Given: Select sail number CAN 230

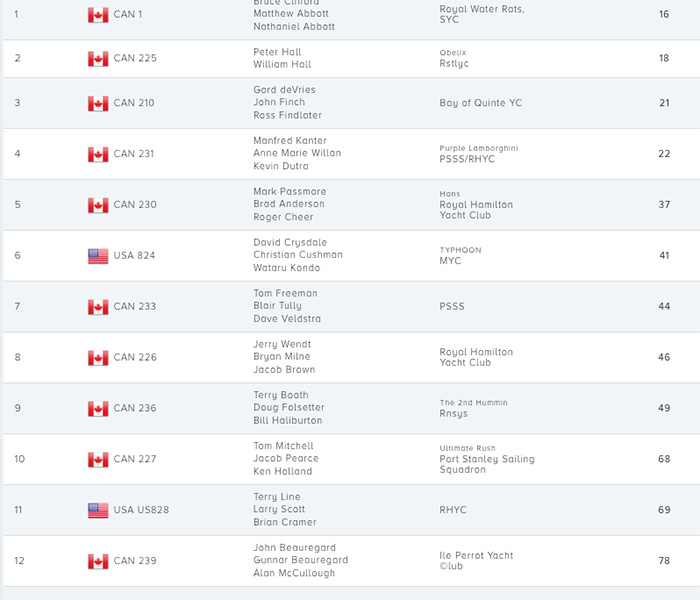Looking at the screenshot, I should coord(135,205).
